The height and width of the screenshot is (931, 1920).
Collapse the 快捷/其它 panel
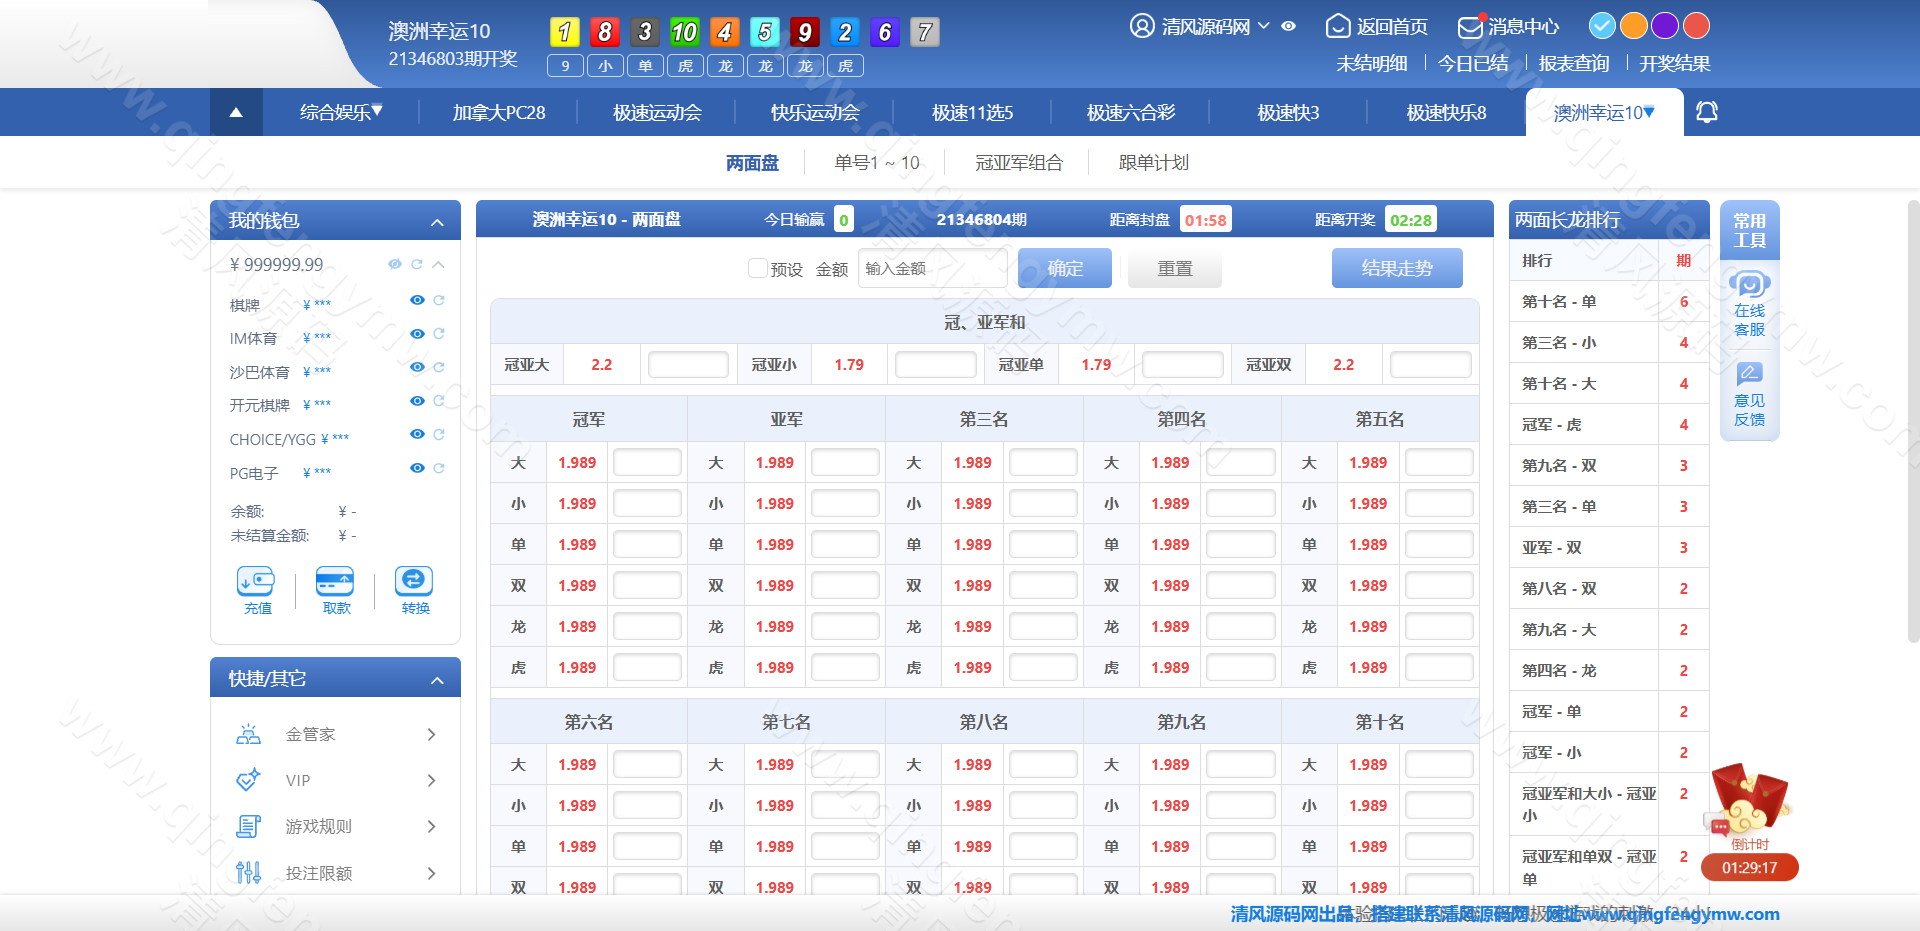[x=437, y=680]
